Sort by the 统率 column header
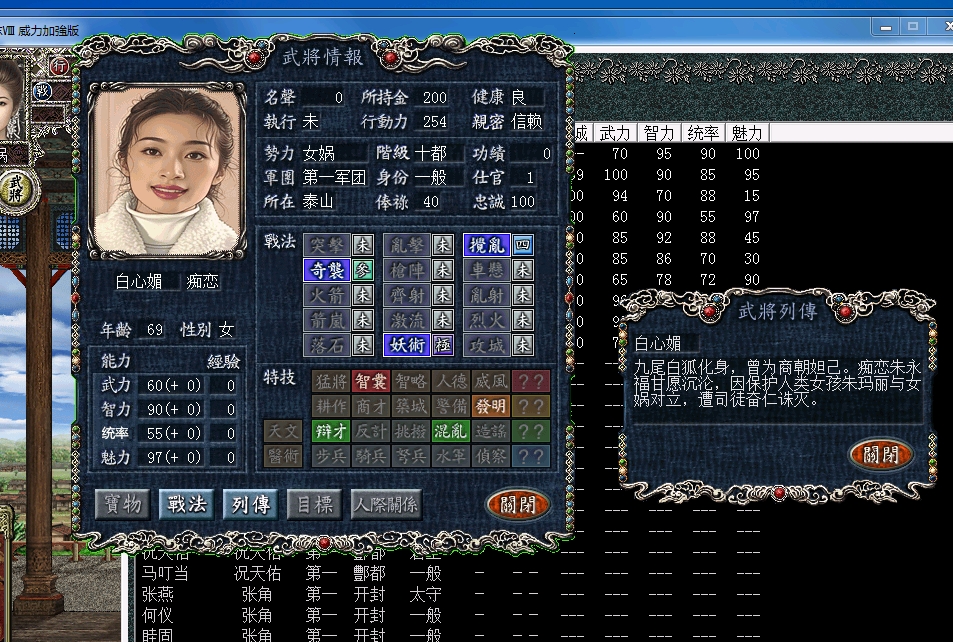Image resolution: width=953 pixels, height=642 pixels. coord(703,133)
